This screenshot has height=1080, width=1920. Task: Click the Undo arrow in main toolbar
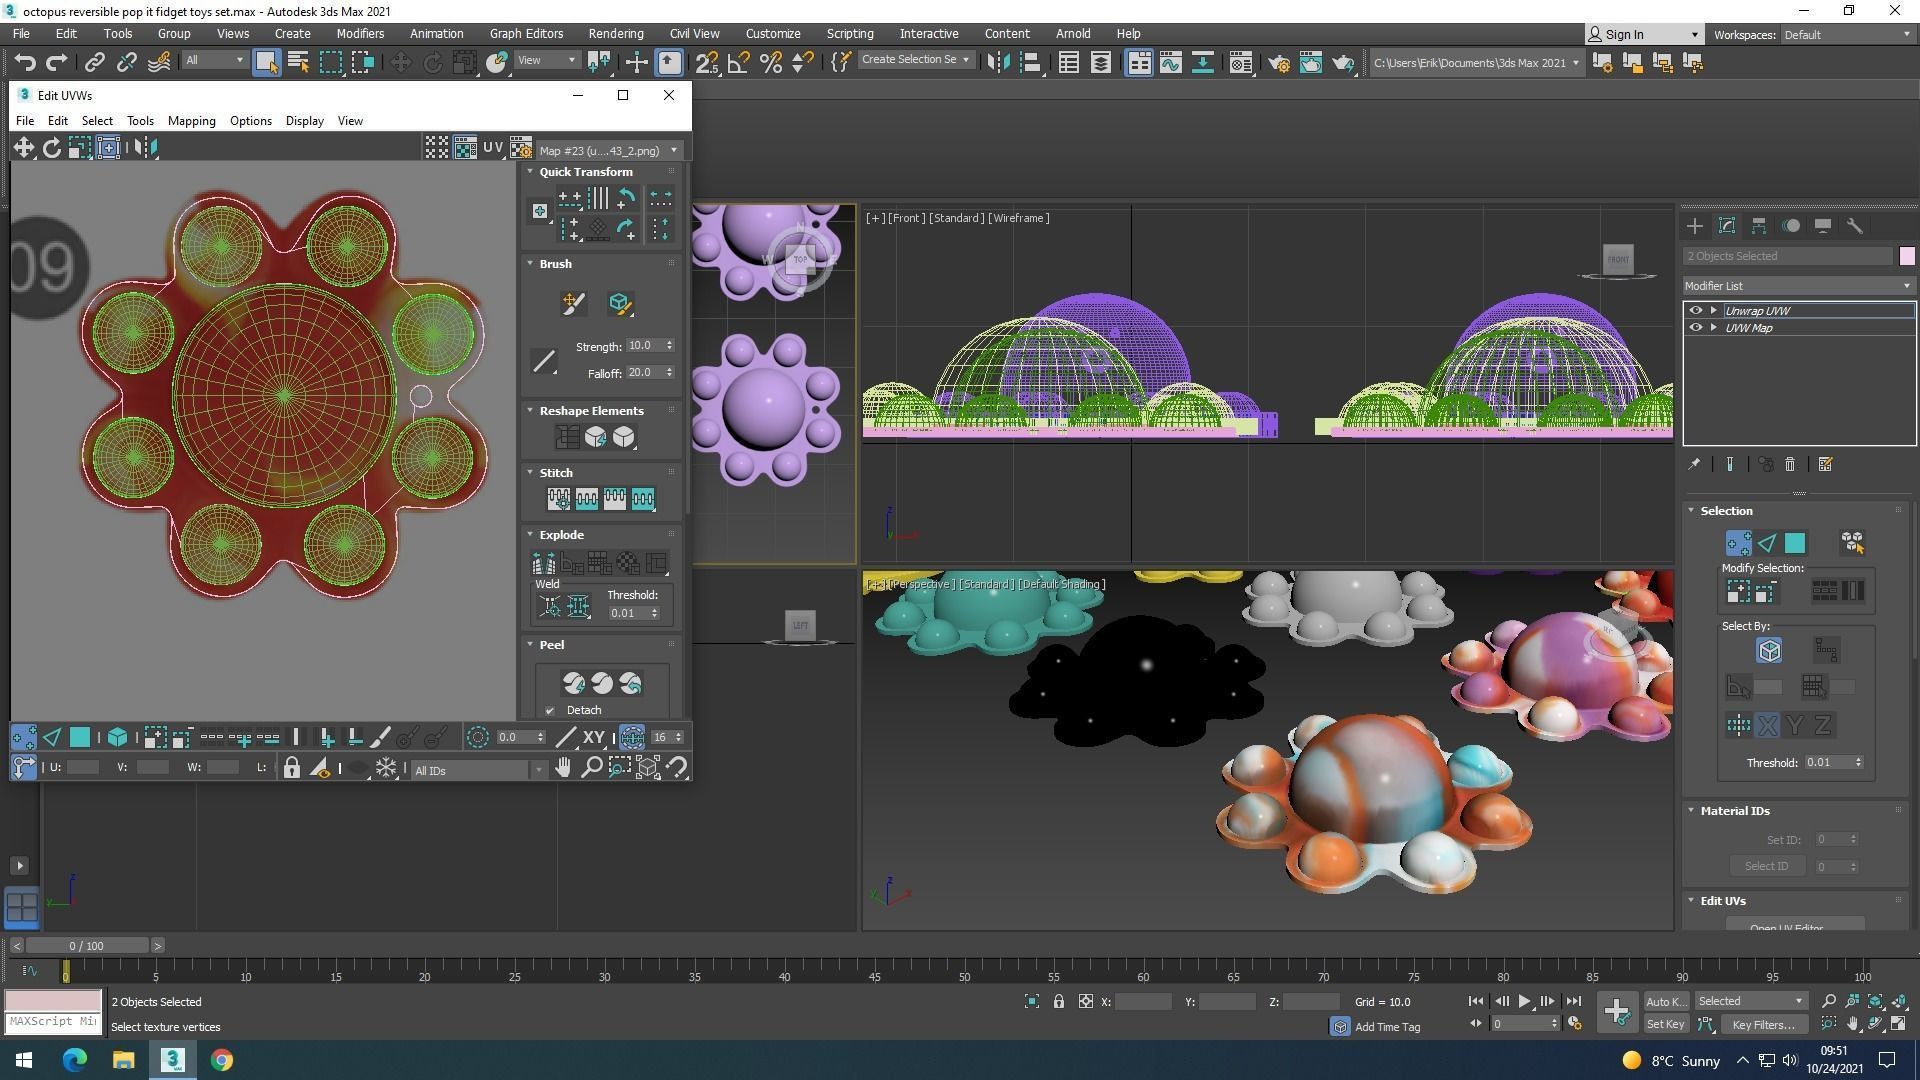24,63
